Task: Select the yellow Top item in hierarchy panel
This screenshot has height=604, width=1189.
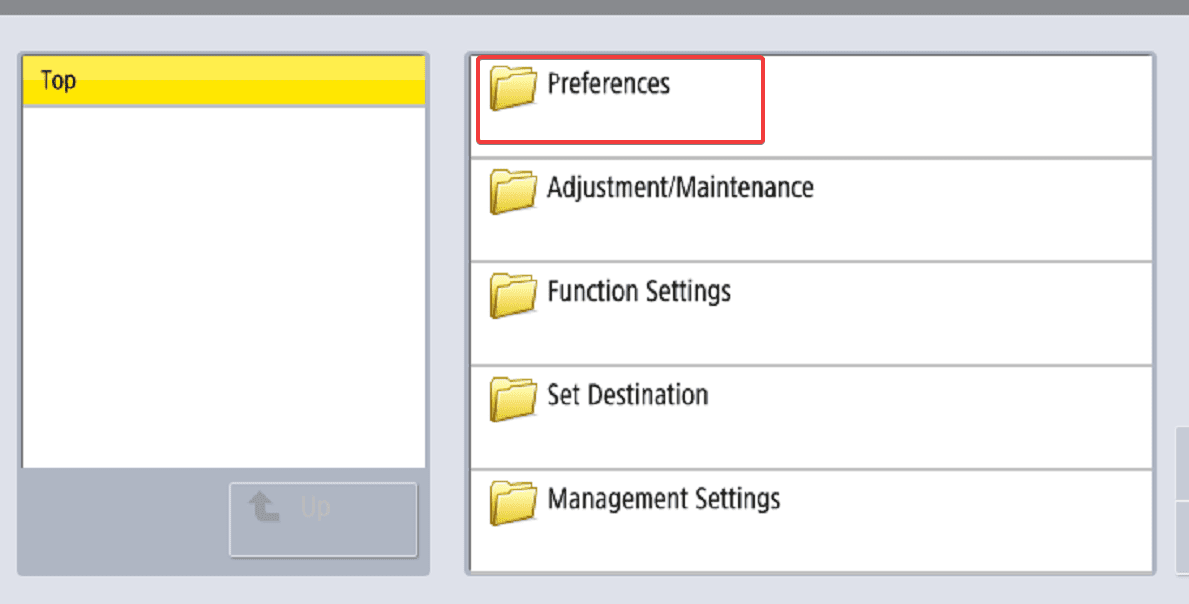Action: point(224,80)
